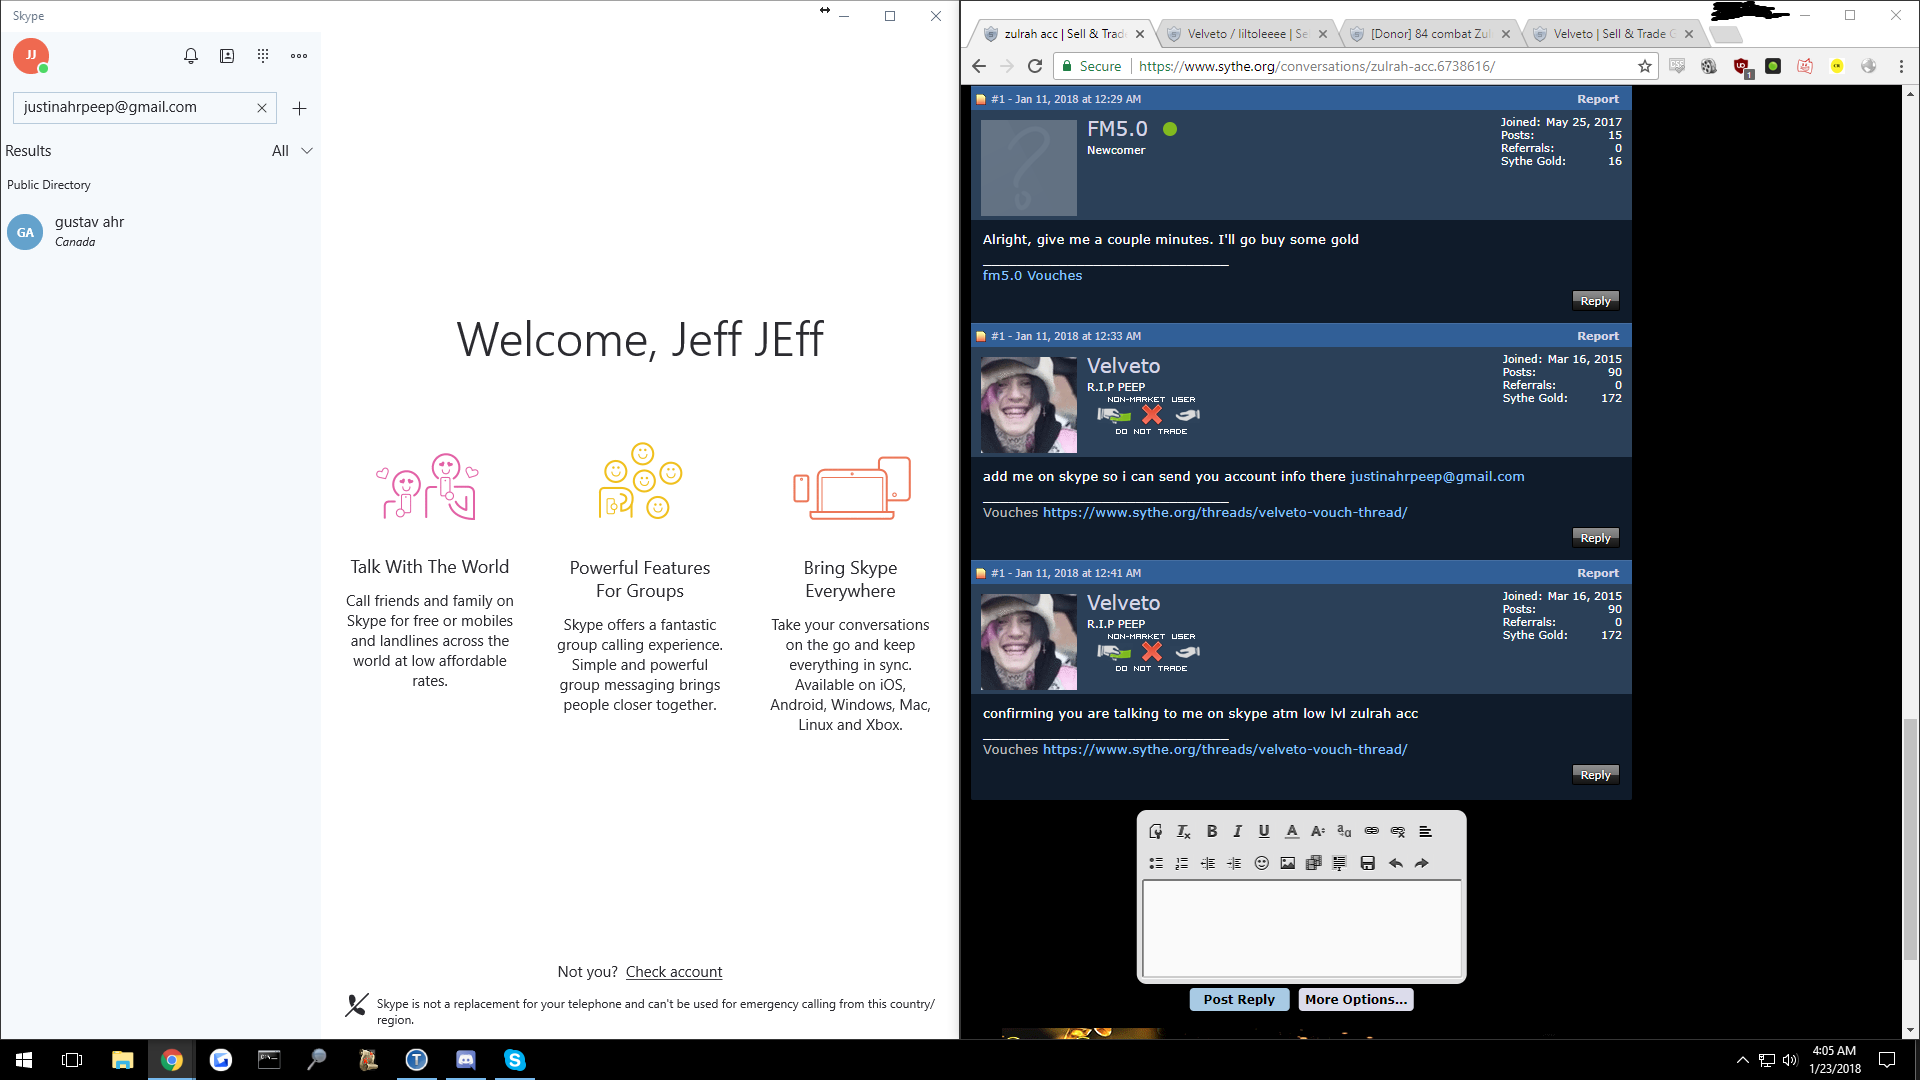Reload the sythe.org page
This screenshot has height=1080, width=1920.
tap(1035, 66)
